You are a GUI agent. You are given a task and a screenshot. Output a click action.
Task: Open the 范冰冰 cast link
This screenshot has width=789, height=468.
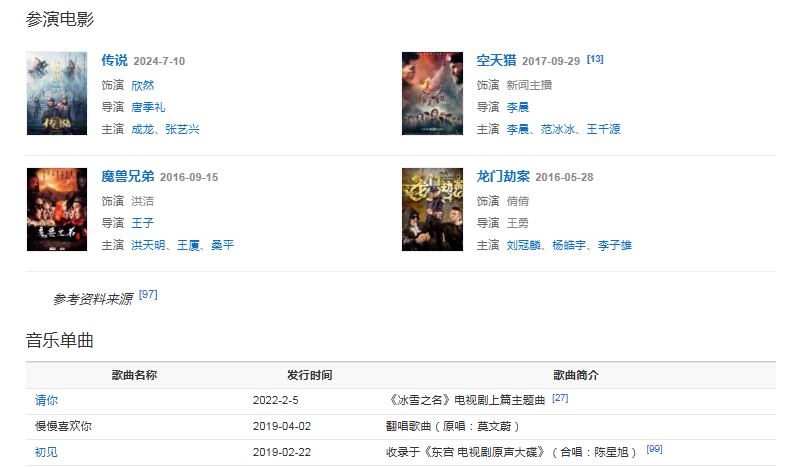(558, 129)
